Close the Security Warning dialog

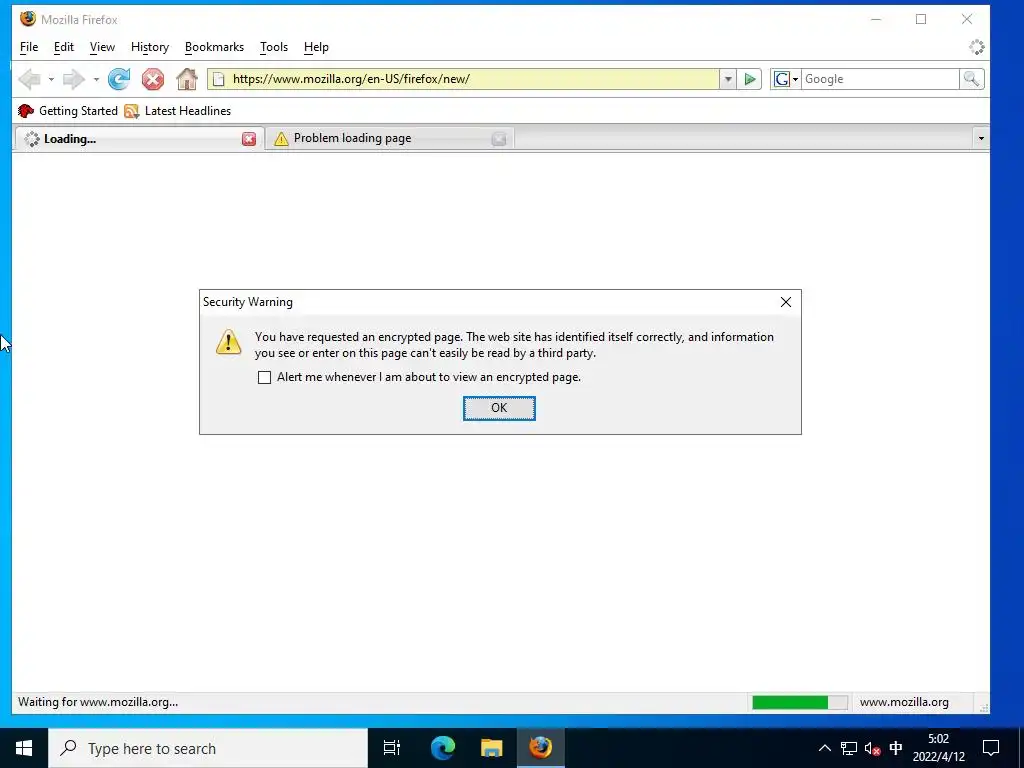click(x=786, y=302)
